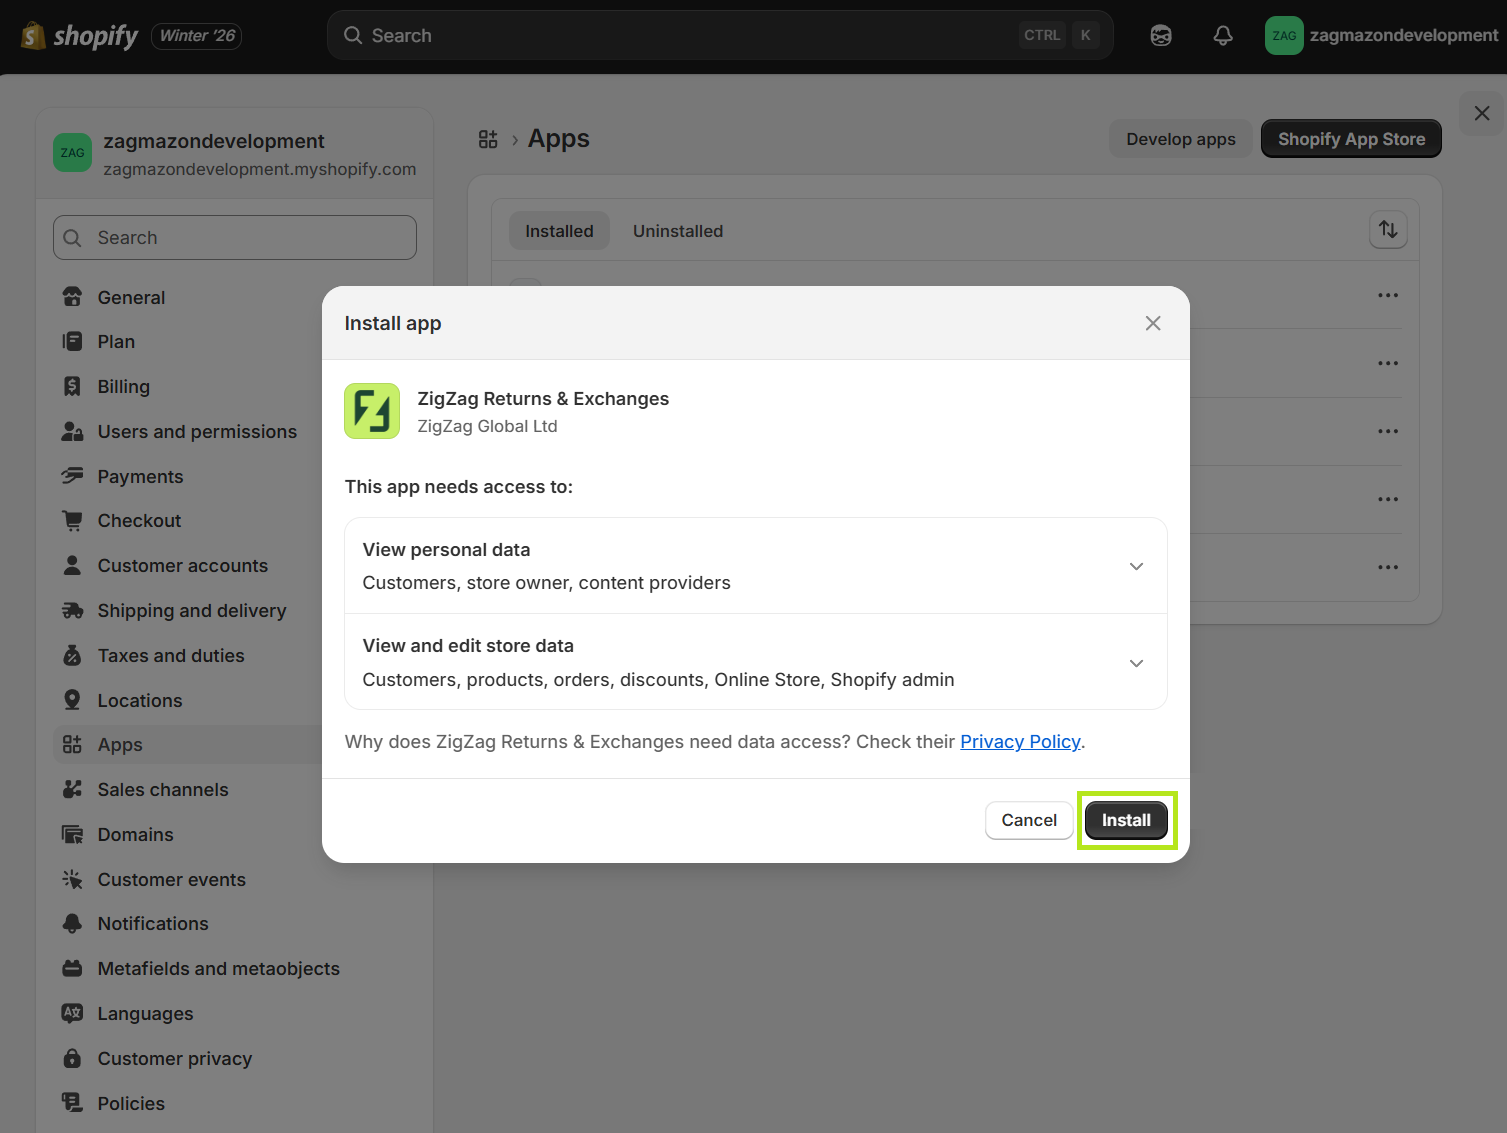Cancel the app installation
This screenshot has width=1507, height=1133.
[1028, 820]
